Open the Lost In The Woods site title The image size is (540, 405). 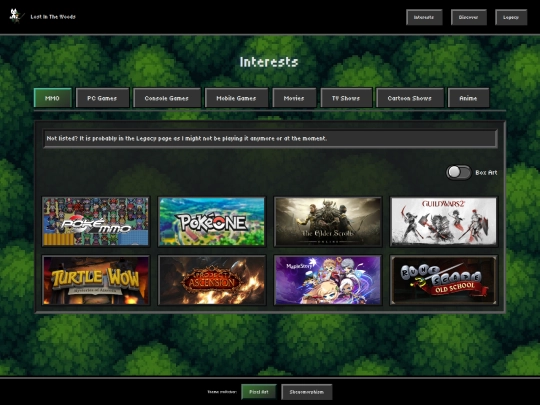pyautogui.click(x=53, y=17)
